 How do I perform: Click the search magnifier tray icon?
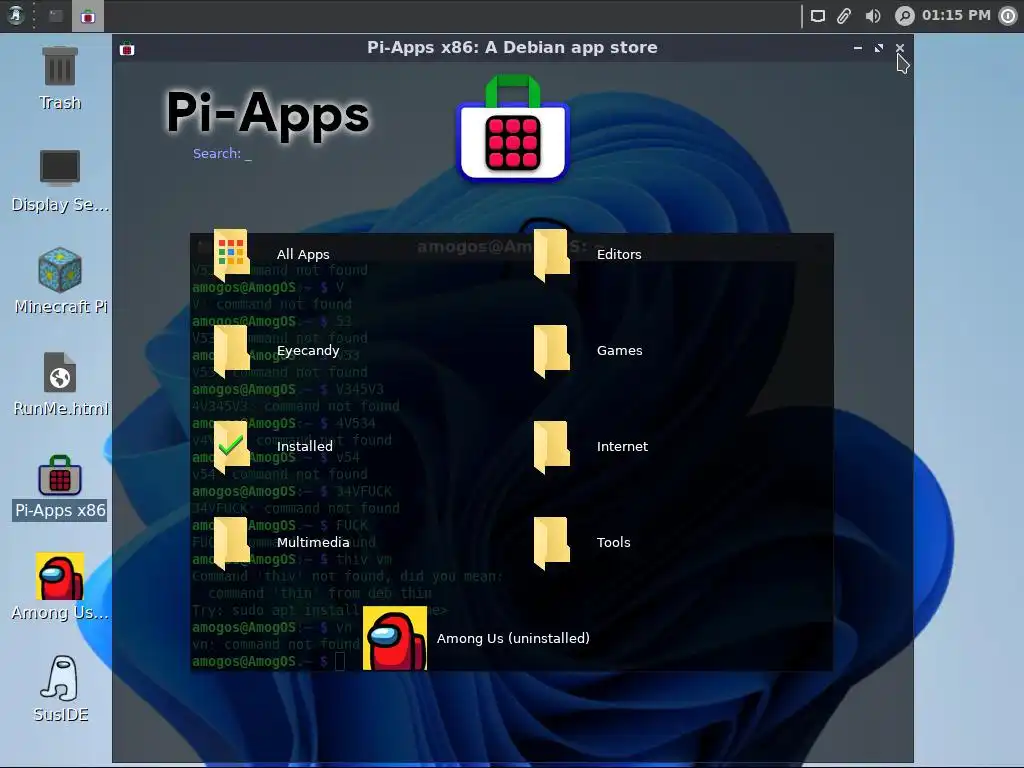click(904, 16)
